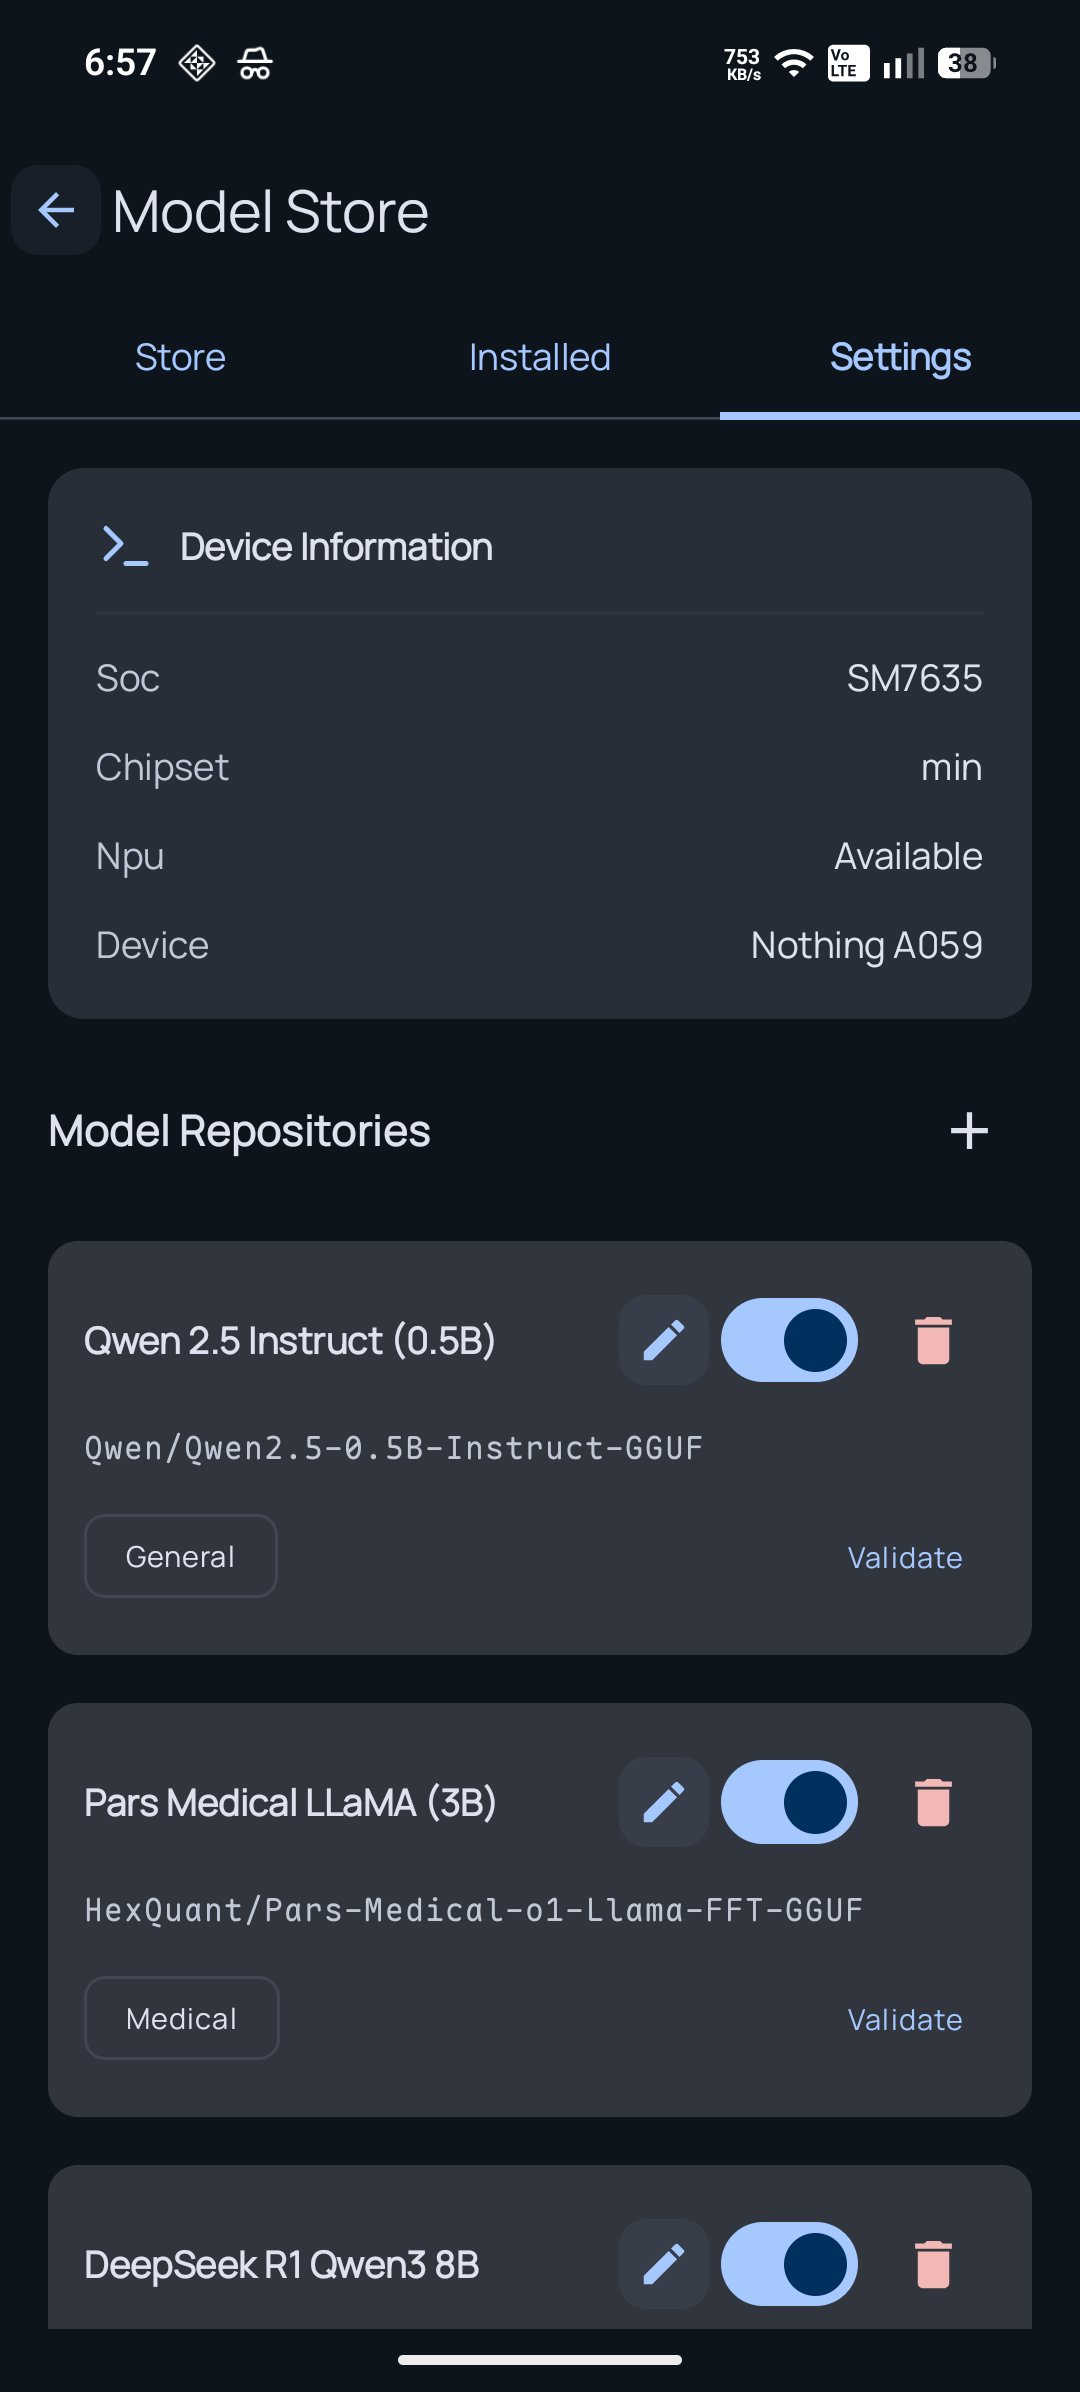Image resolution: width=1080 pixels, height=2392 pixels.
Task: Edit the Pars Medical LLaMA repository
Action: pos(663,1802)
